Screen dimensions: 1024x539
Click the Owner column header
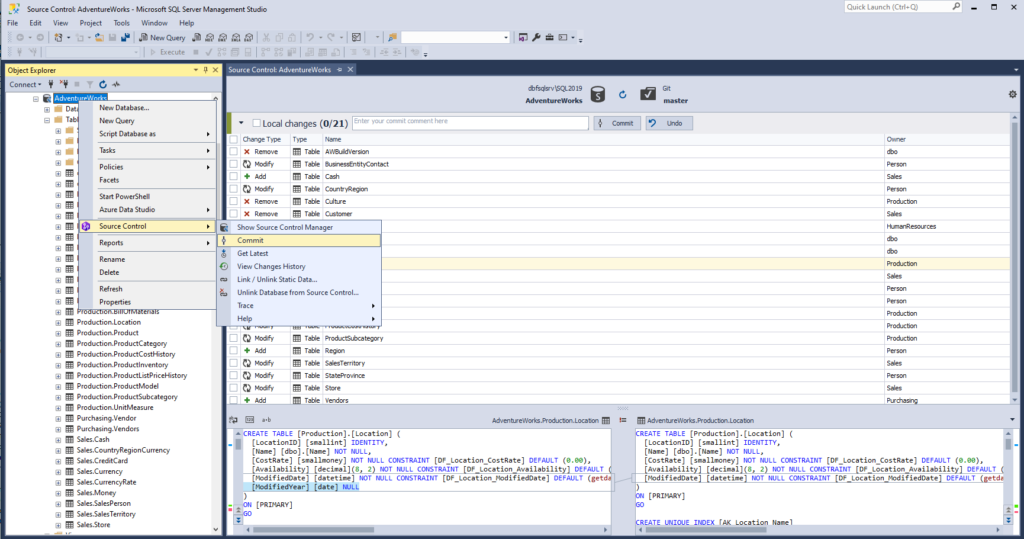click(896, 139)
